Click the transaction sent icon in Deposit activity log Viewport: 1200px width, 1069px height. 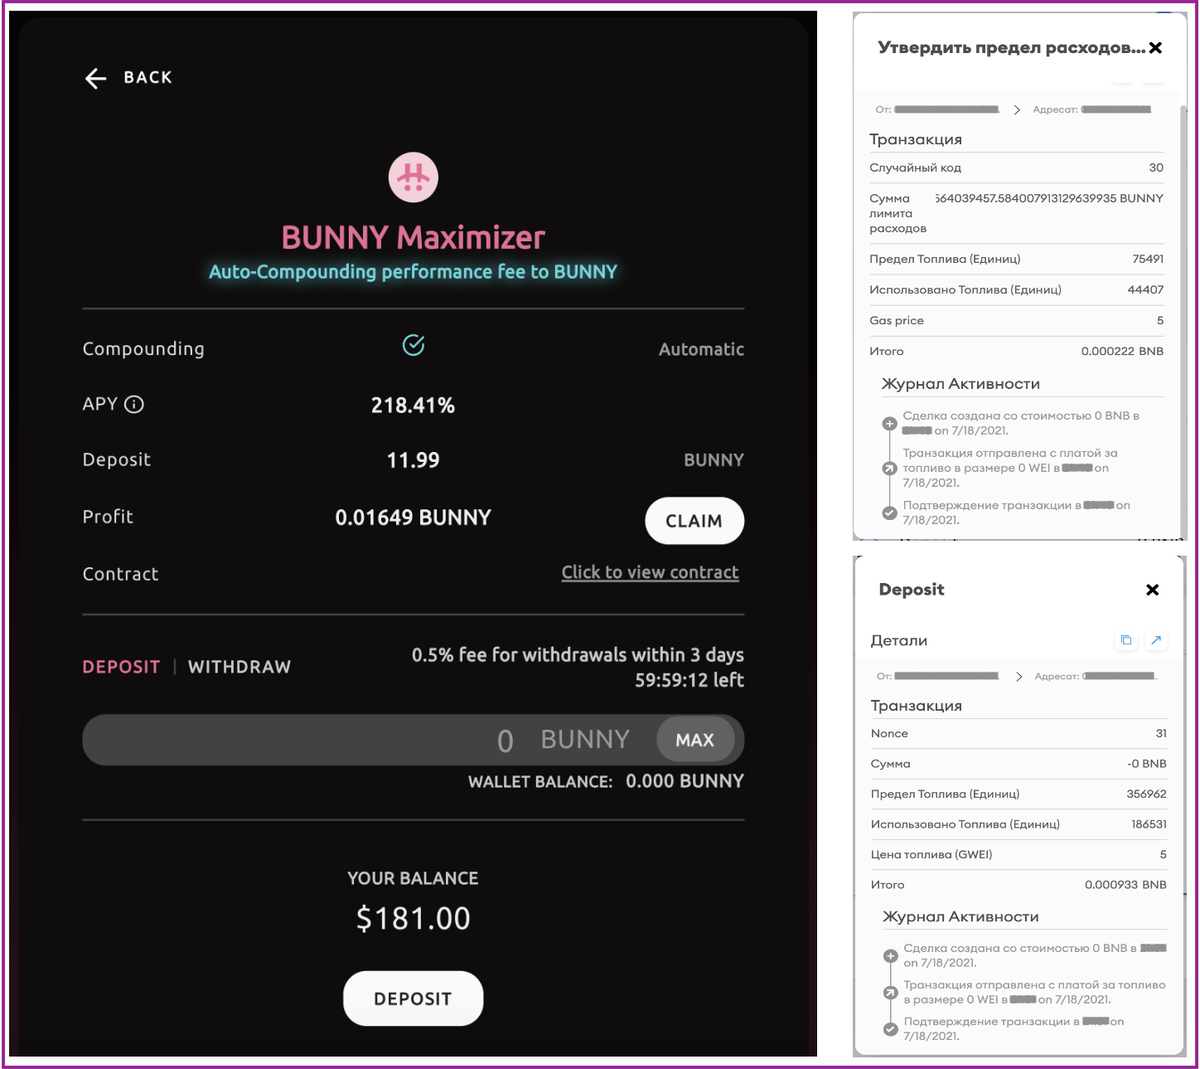click(x=889, y=993)
